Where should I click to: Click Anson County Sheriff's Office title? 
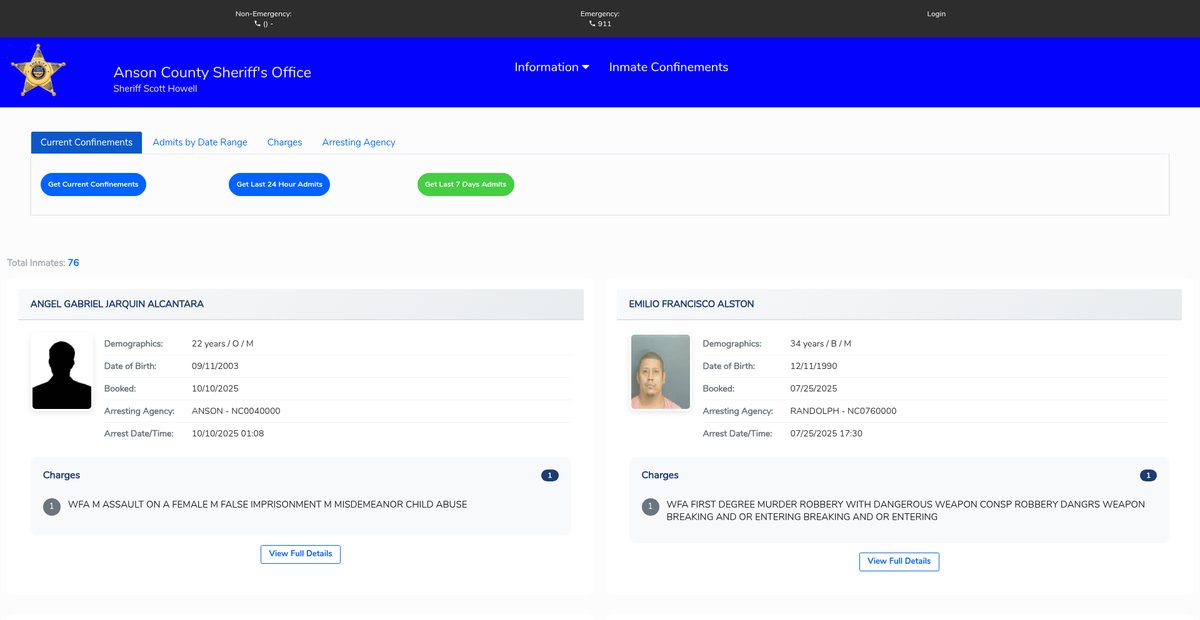coord(212,72)
